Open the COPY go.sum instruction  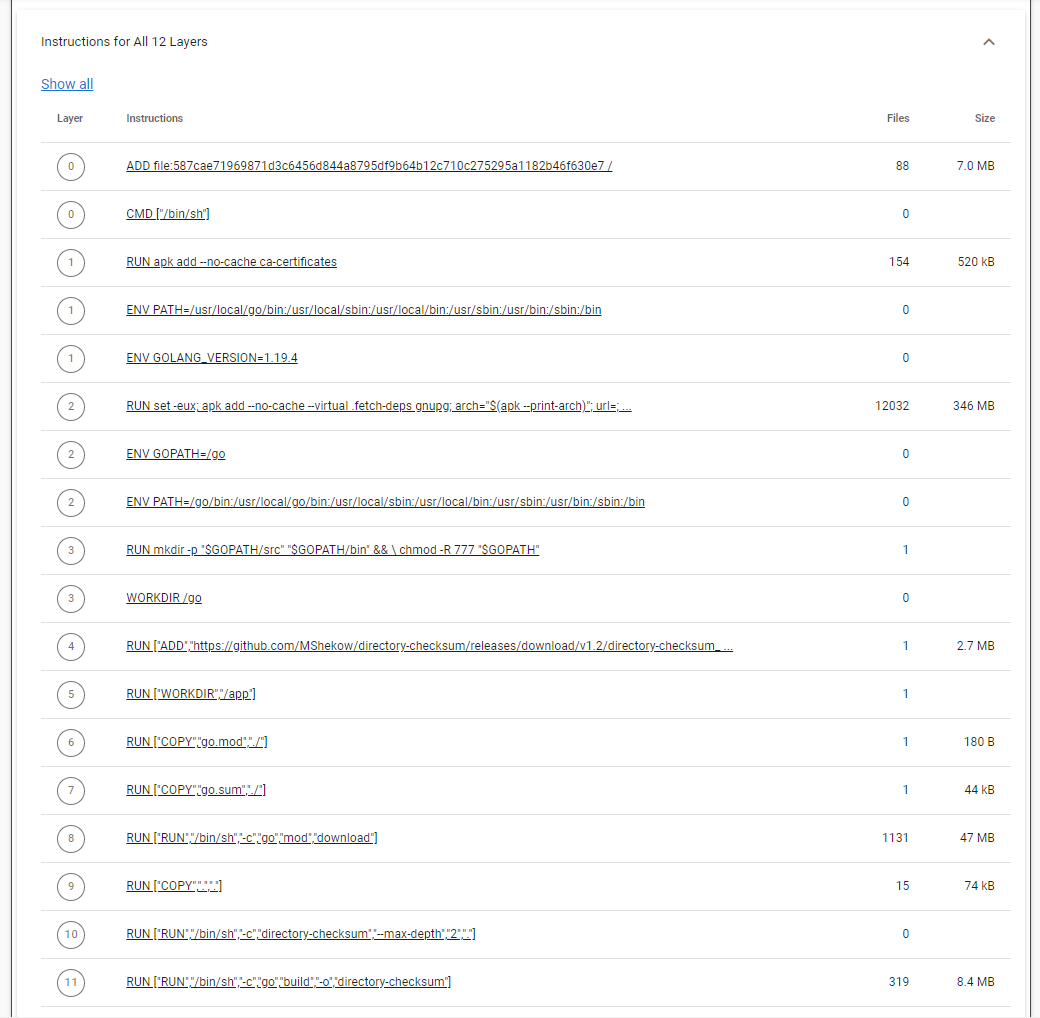point(196,790)
